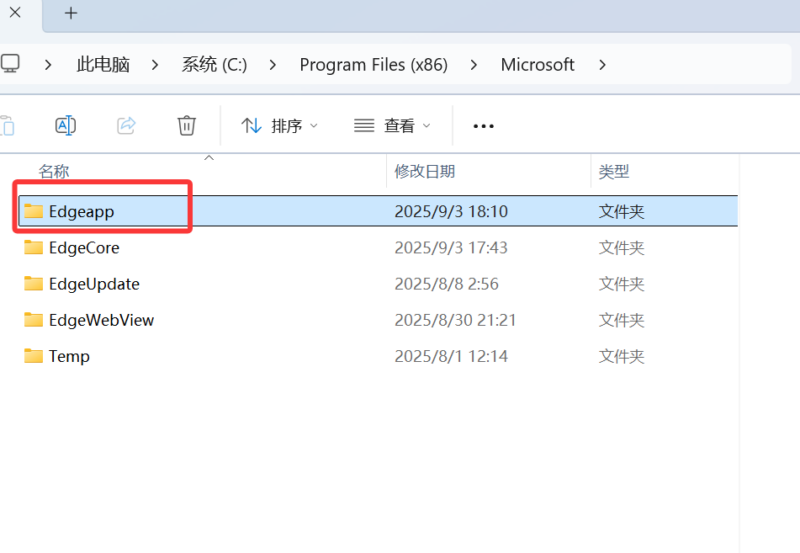Viewport: 800px width, 553px height.
Task: Click the Share toolbar icon
Action: [x=126, y=125]
